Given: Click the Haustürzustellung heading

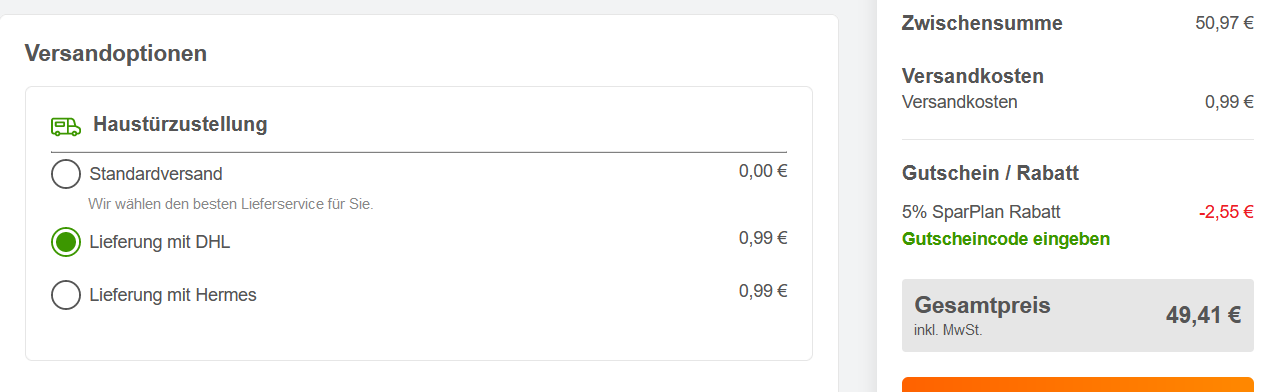Looking at the screenshot, I should click(180, 125).
